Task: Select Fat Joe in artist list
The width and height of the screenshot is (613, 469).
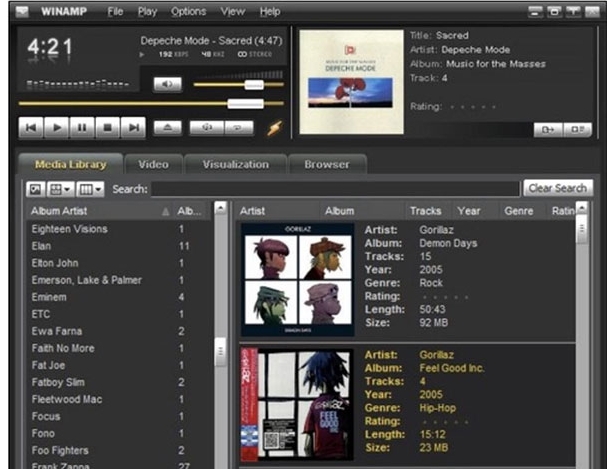Action: (x=119, y=365)
